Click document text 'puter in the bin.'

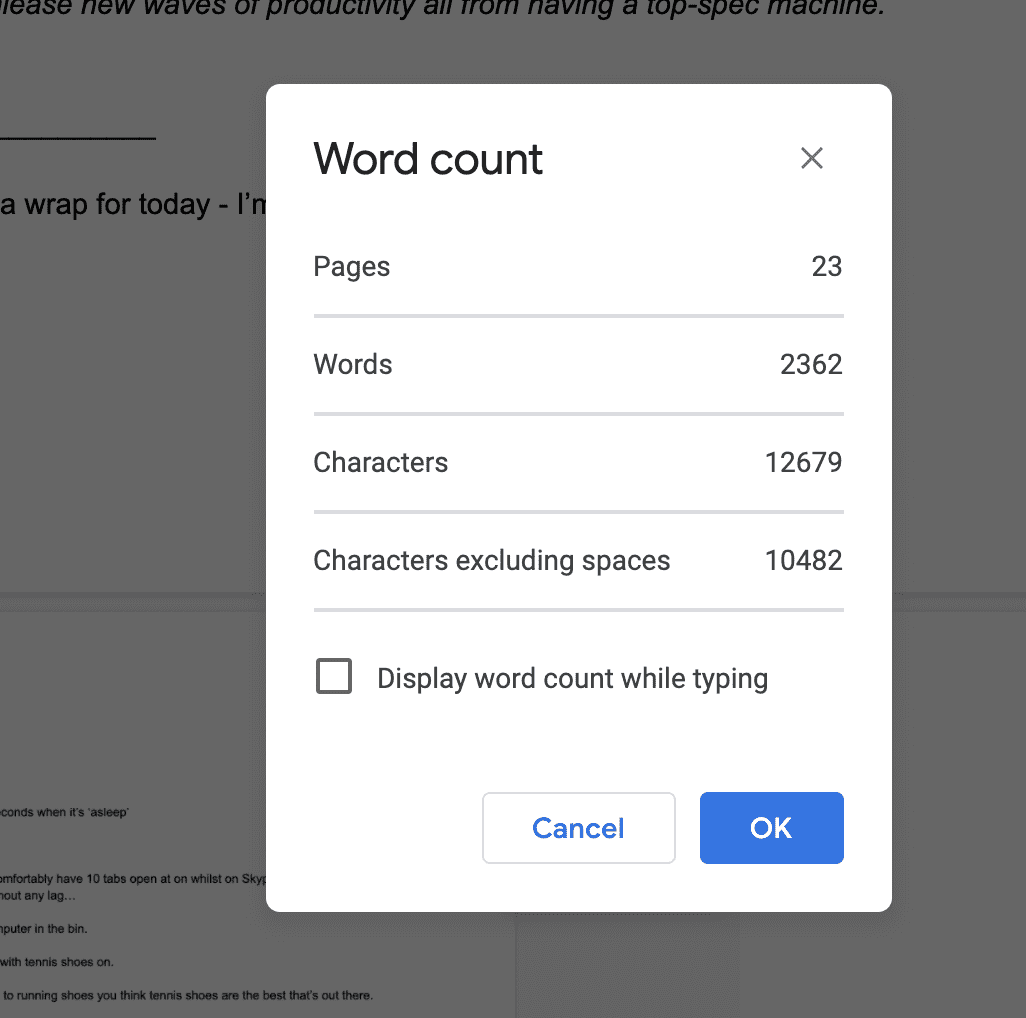(43, 928)
